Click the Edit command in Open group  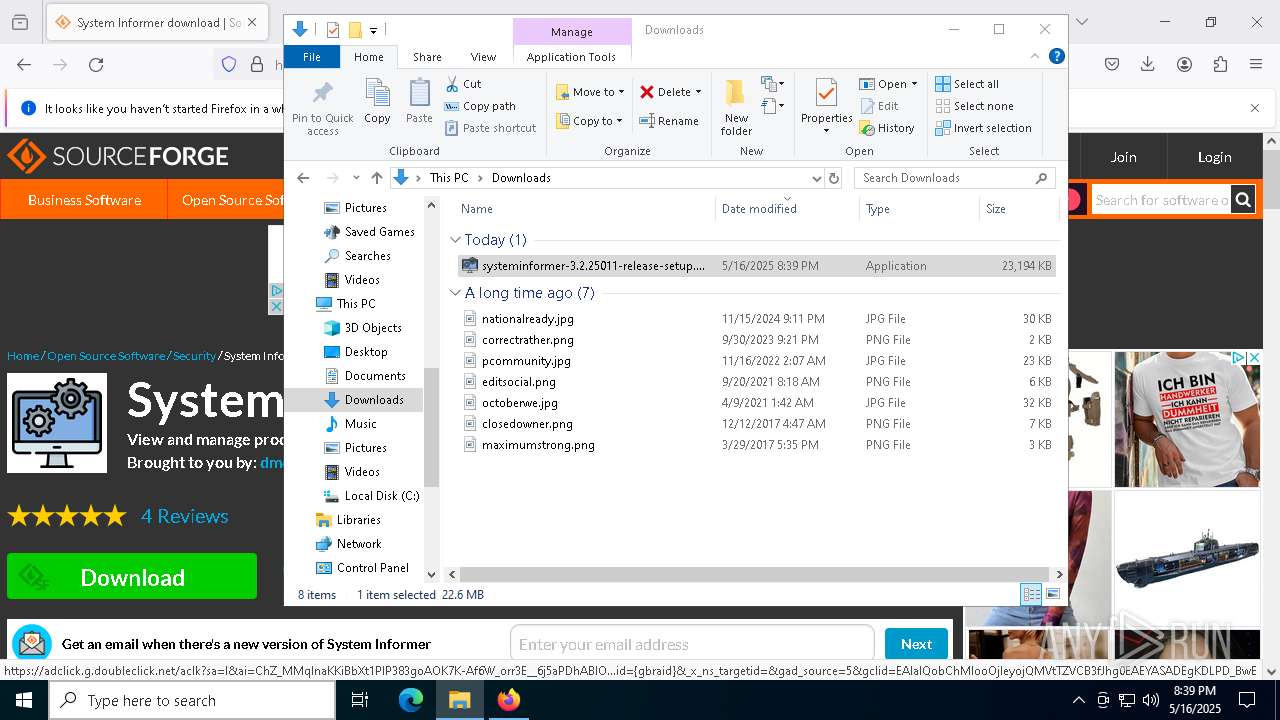coord(879,106)
